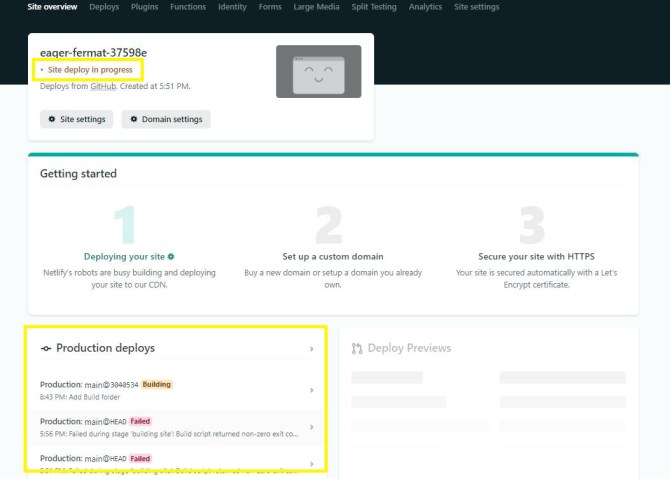The height and width of the screenshot is (479, 670).
Task: Go to the Functions tab
Action: point(188,7)
